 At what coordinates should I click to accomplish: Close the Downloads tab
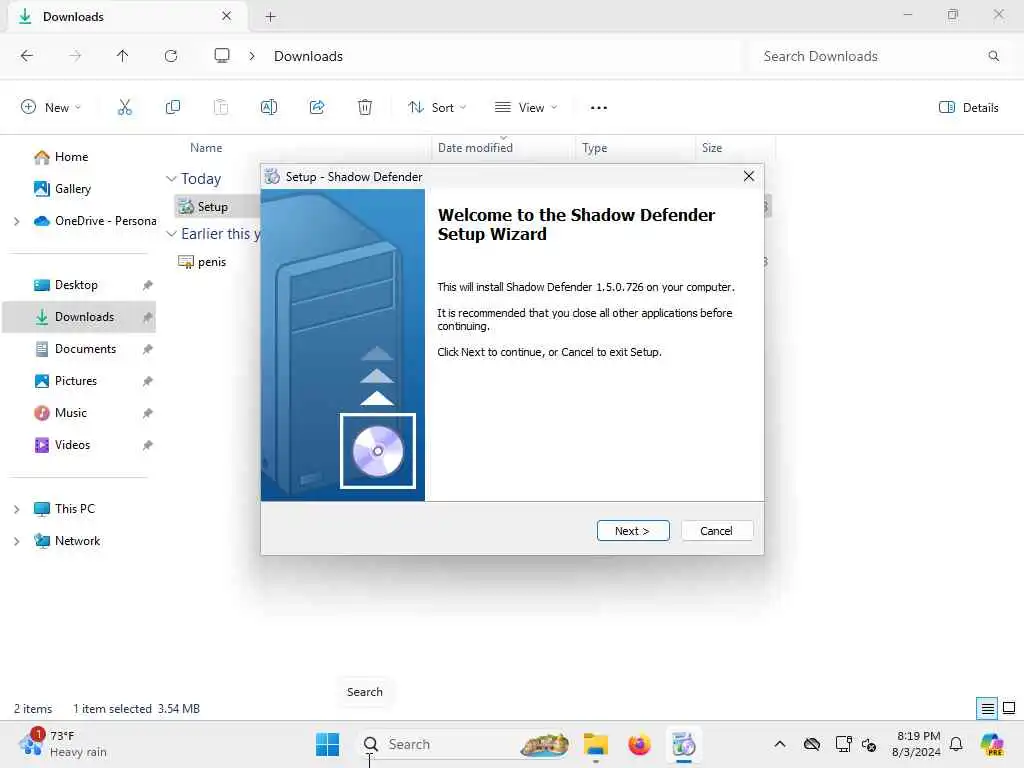tap(227, 16)
